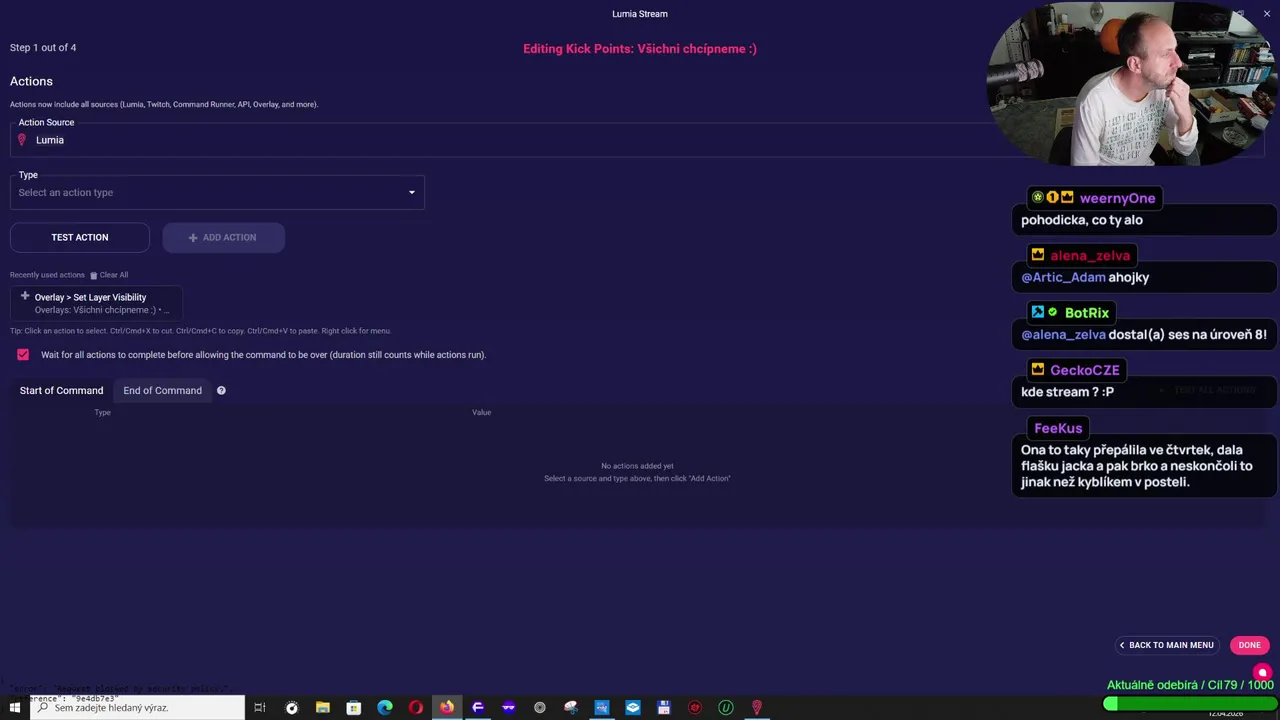Open Microsoft Store from the taskbar
This screenshot has width=1280, height=720.
tap(353, 707)
